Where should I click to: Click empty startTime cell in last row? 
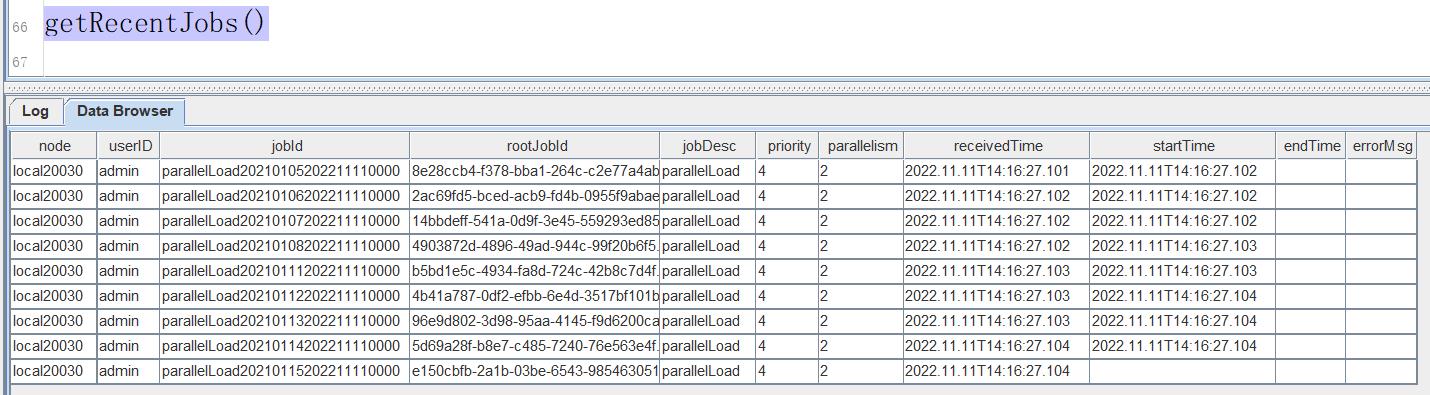(1183, 371)
